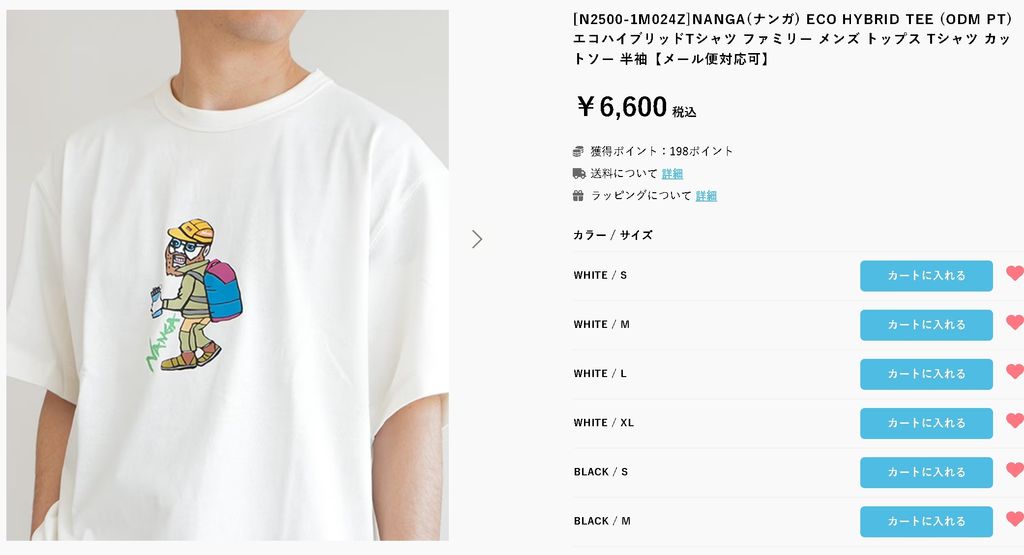The image size is (1024, 555).
Task: Add WHITE / L to cart
Action: tap(926, 374)
